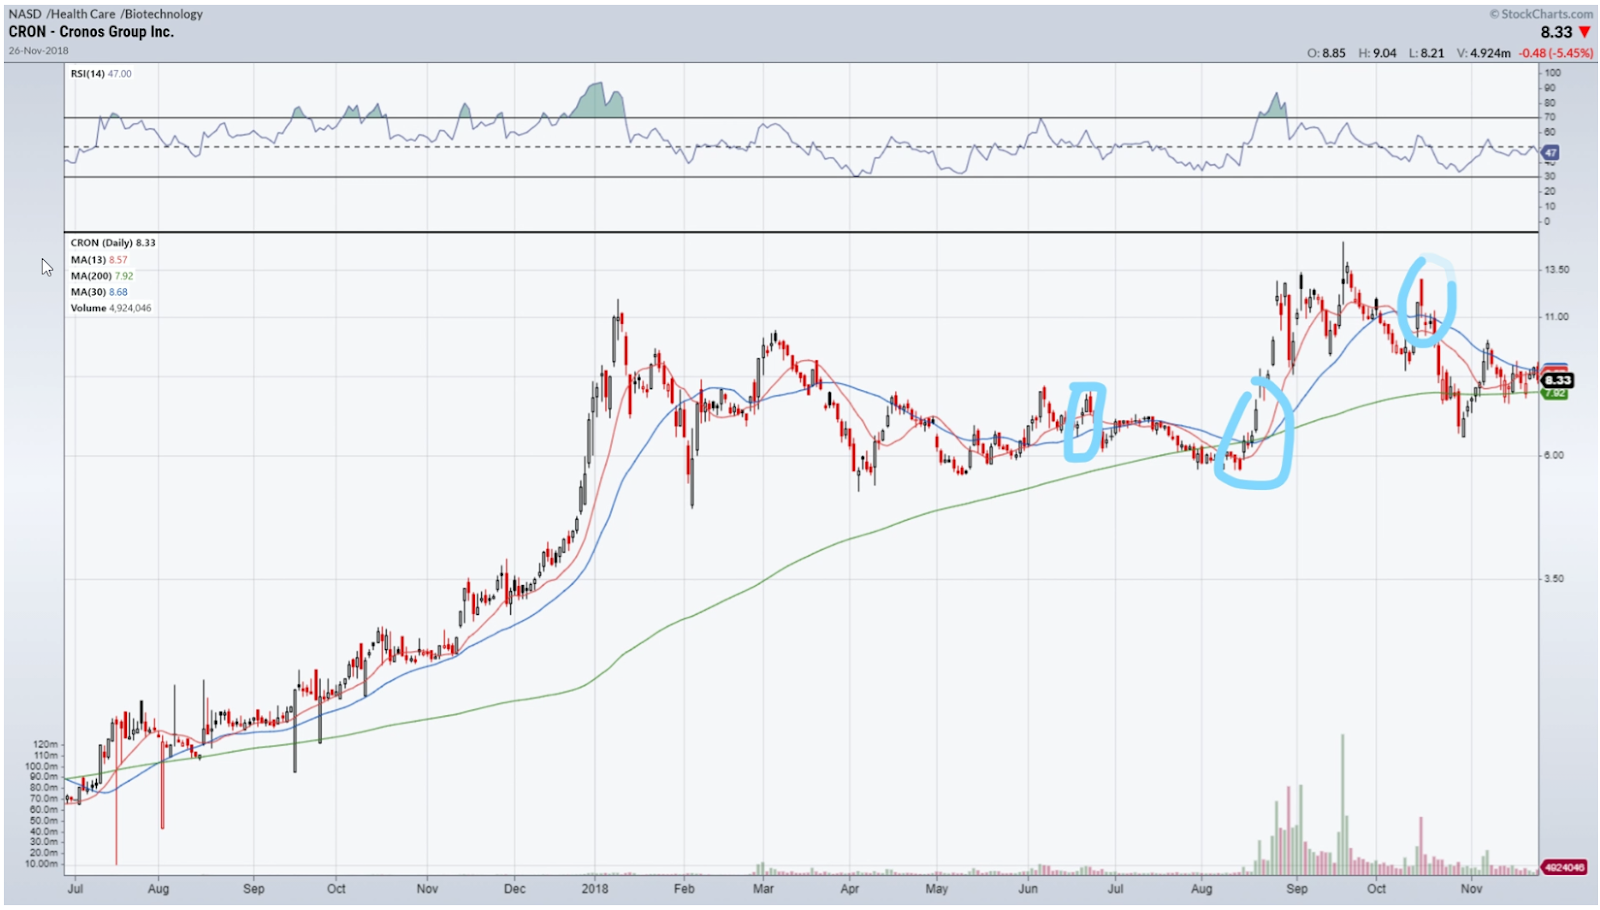The height and width of the screenshot is (910, 1600).
Task: Click the '100.0m' volume axis label
Action: pyautogui.click(x=42, y=766)
